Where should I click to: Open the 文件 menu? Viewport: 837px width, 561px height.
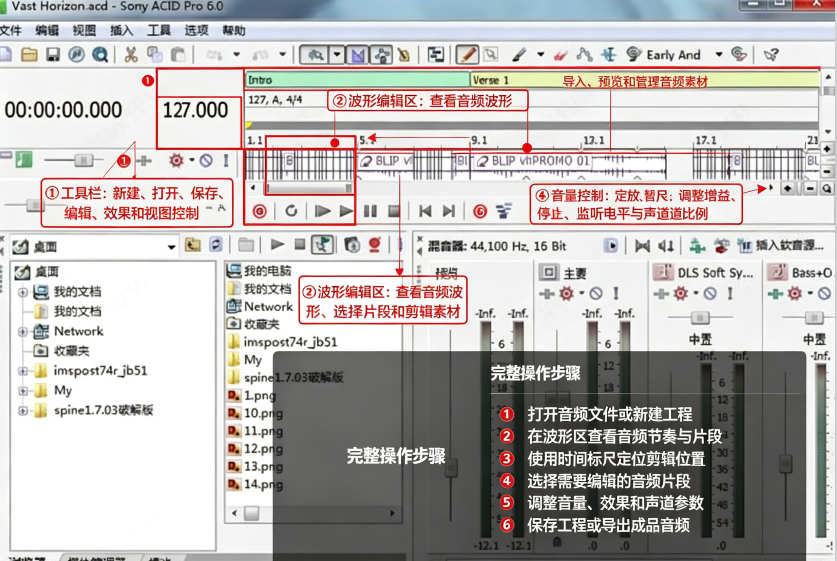(10, 30)
